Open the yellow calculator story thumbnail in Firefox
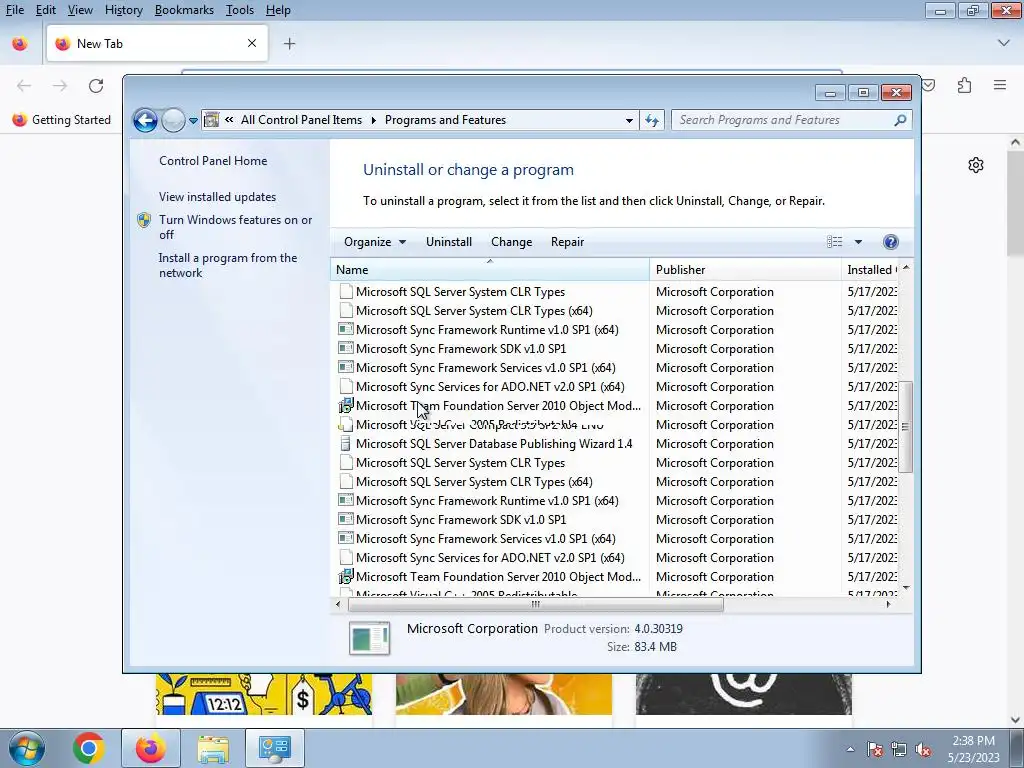The width and height of the screenshot is (1024, 768). [264, 694]
